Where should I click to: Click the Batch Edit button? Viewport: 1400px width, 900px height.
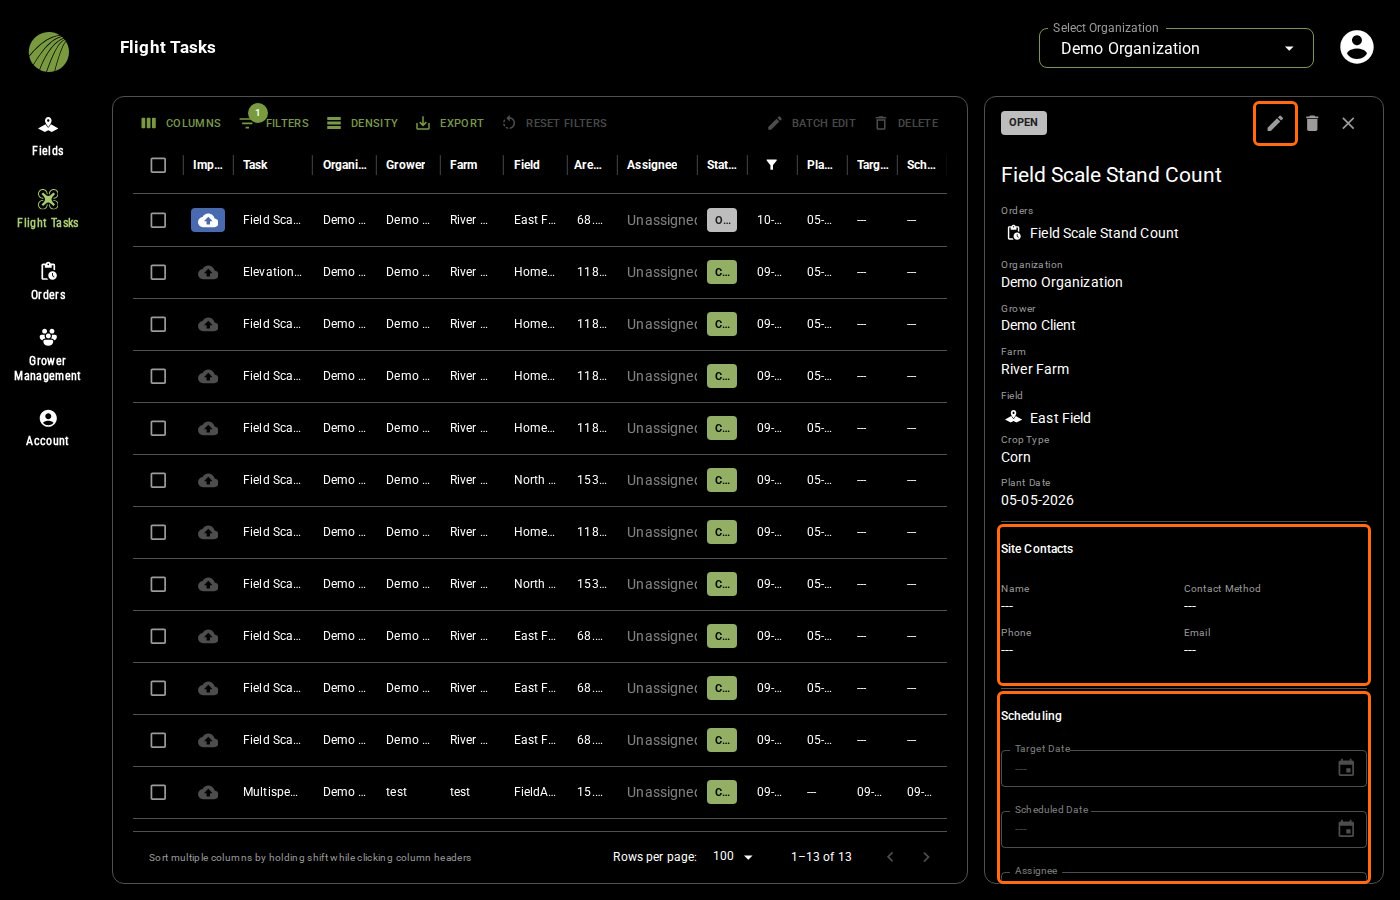pyautogui.click(x=811, y=123)
